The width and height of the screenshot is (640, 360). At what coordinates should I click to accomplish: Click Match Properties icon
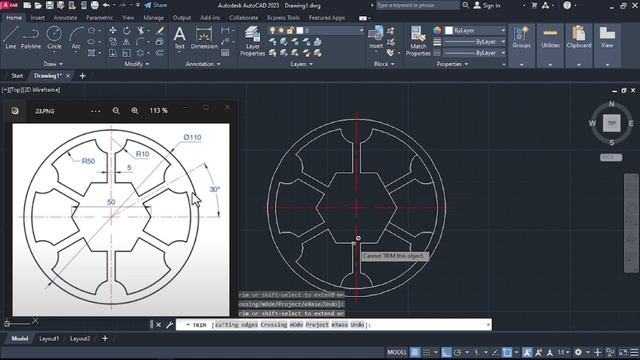click(x=418, y=41)
